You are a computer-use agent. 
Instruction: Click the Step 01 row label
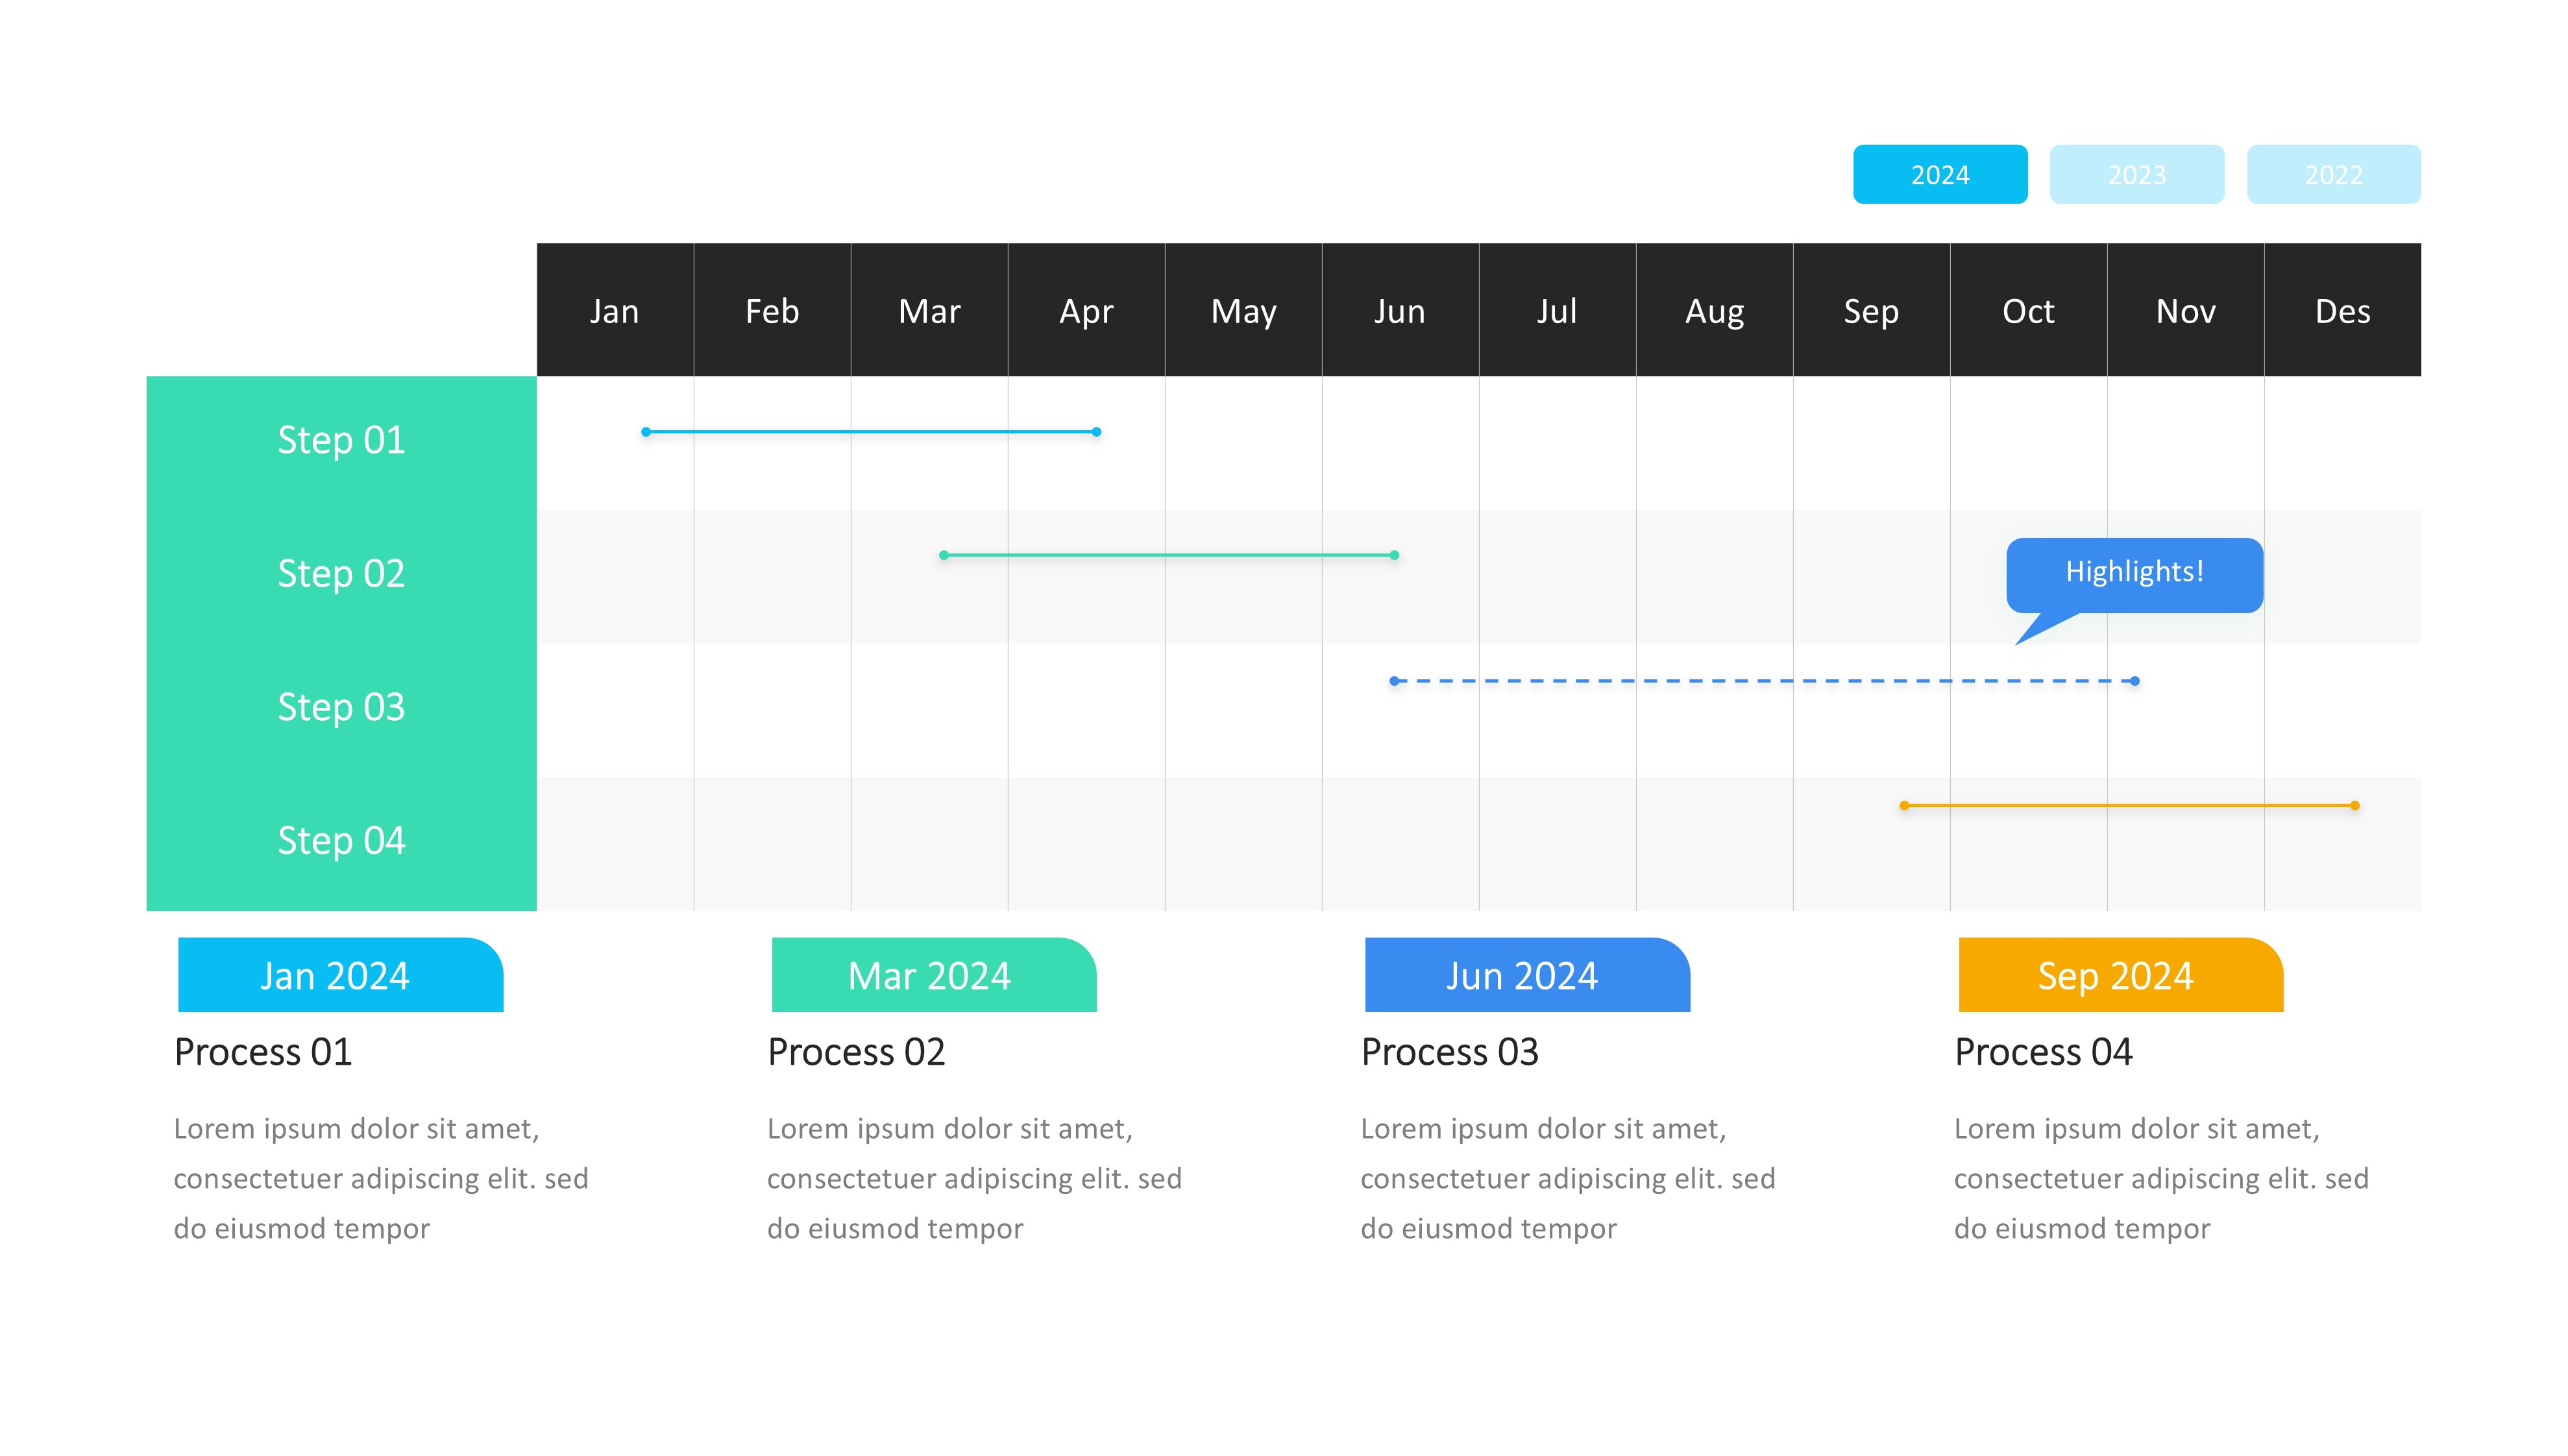(x=341, y=441)
